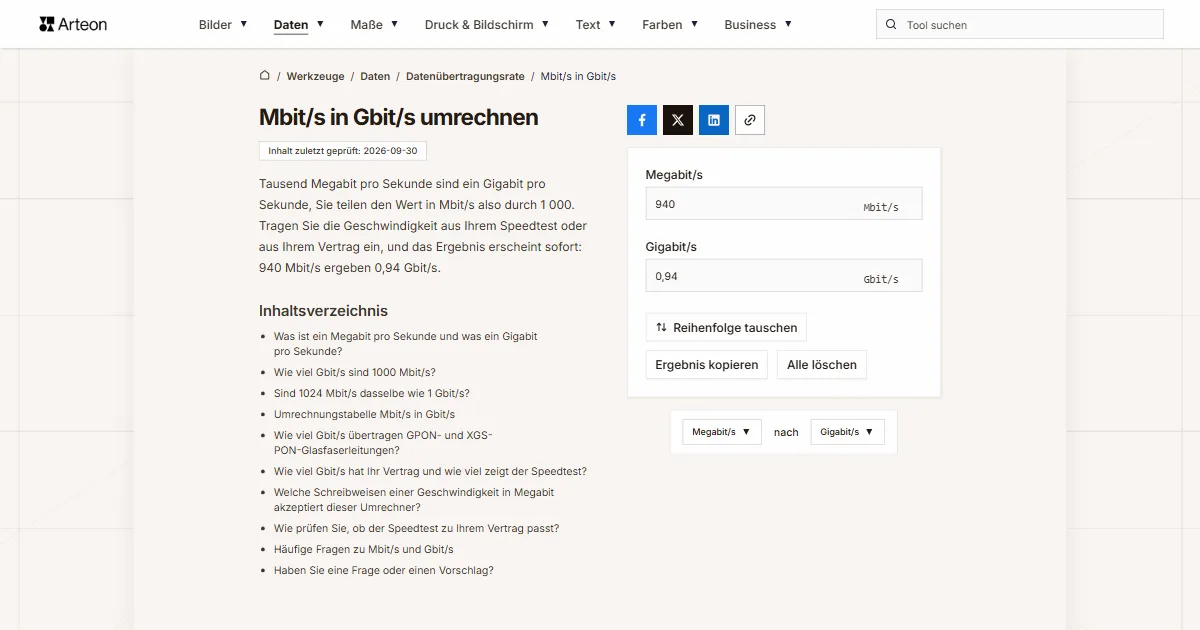Jump to 'Häufige Fragen zu Mbit/s und Gbit/s'
The height and width of the screenshot is (630, 1200).
[364, 549]
